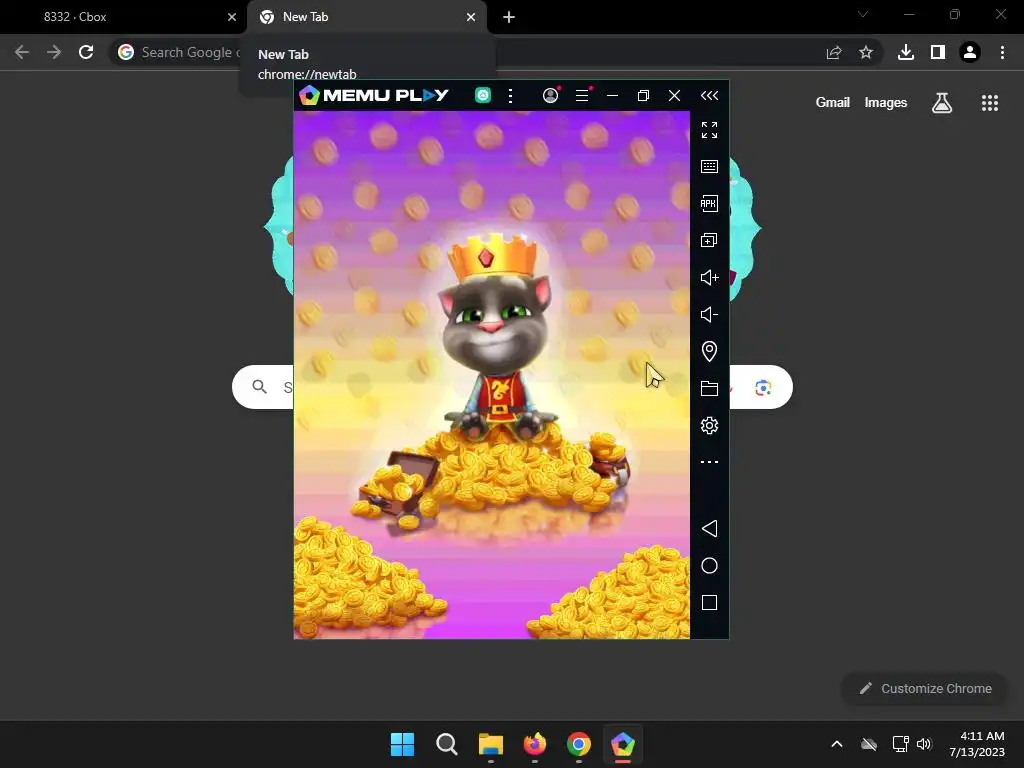Click the install APK icon
This screenshot has height=768, width=1024.
pos(709,203)
